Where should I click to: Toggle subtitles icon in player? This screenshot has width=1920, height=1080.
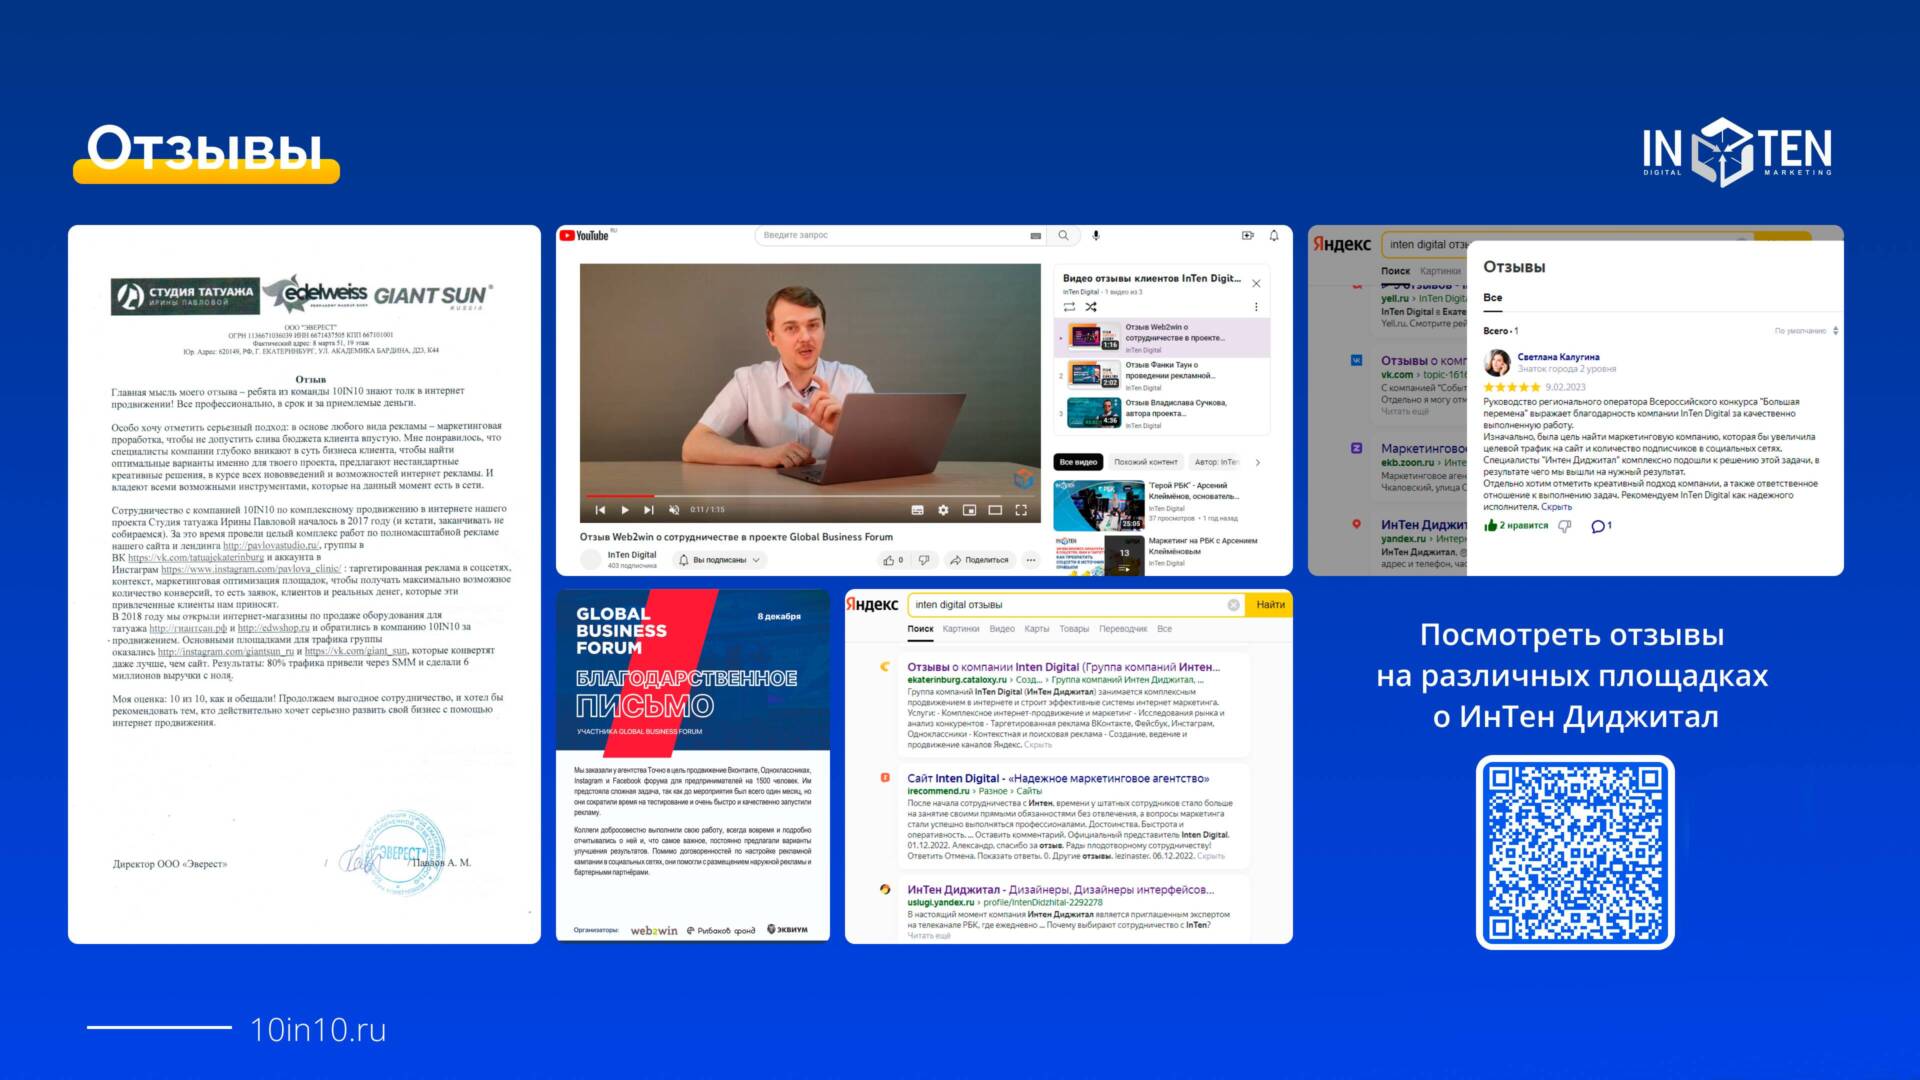917,510
